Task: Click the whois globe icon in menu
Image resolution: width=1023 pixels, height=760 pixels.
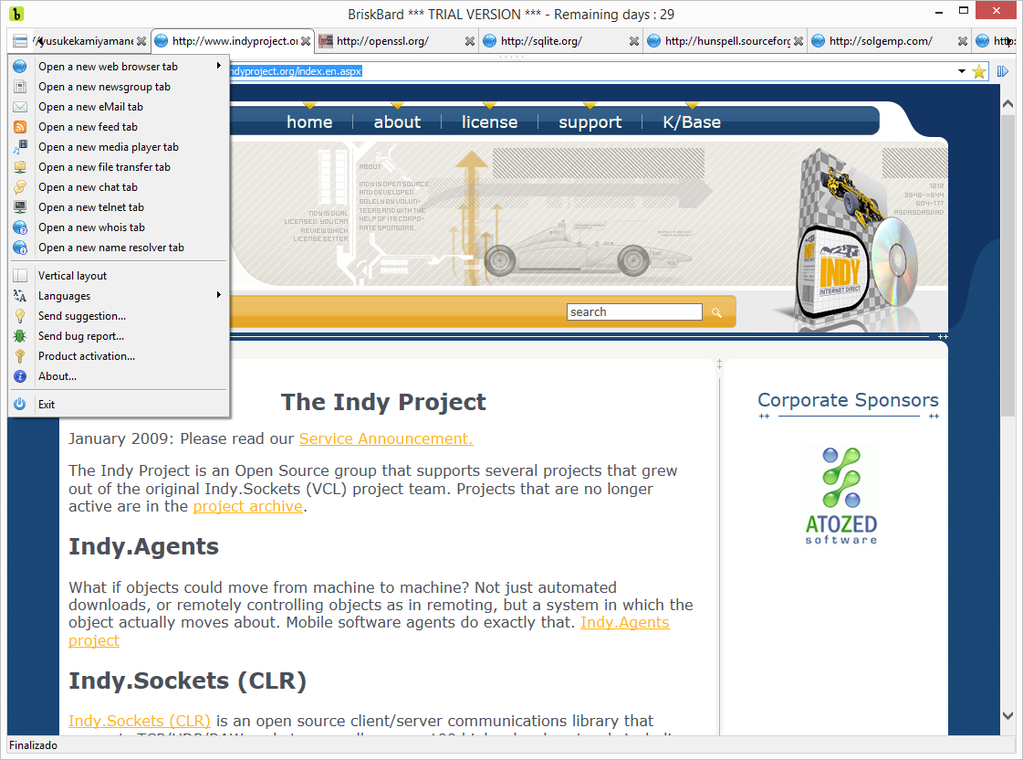Action: [x=20, y=228]
